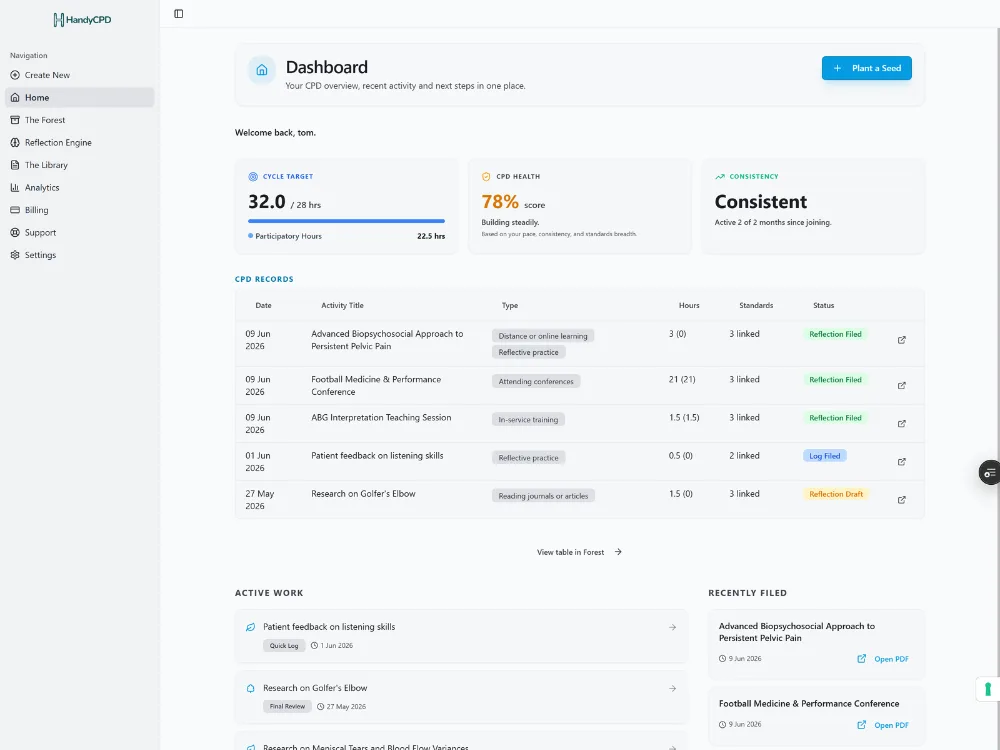Open The Library section
The height and width of the screenshot is (750, 1000).
pyautogui.click(x=80, y=165)
